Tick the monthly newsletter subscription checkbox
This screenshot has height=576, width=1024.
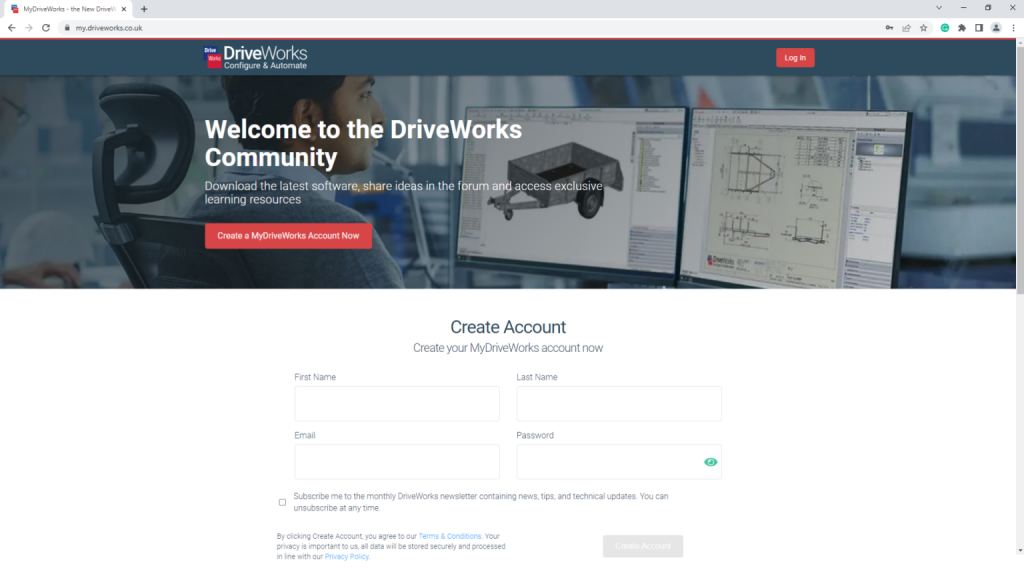coord(282,502)
